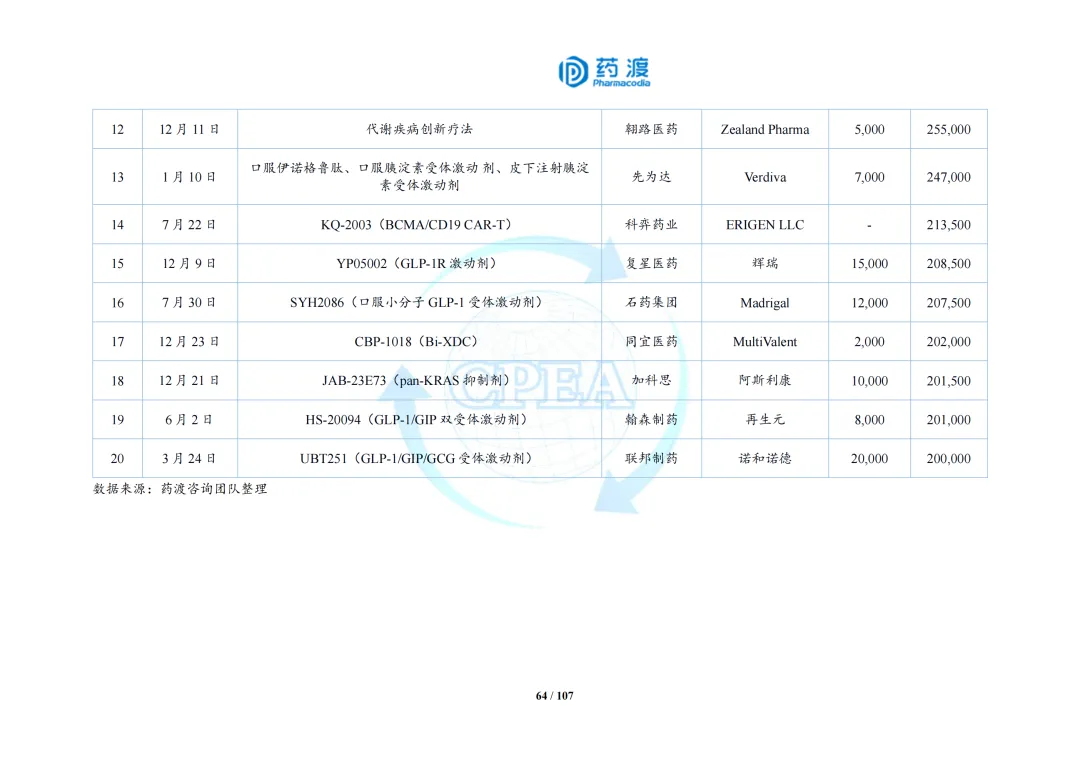The width and height of the screenshot is (1080, 763).
Task: Select the total value '255,000'
Action: 948,129
